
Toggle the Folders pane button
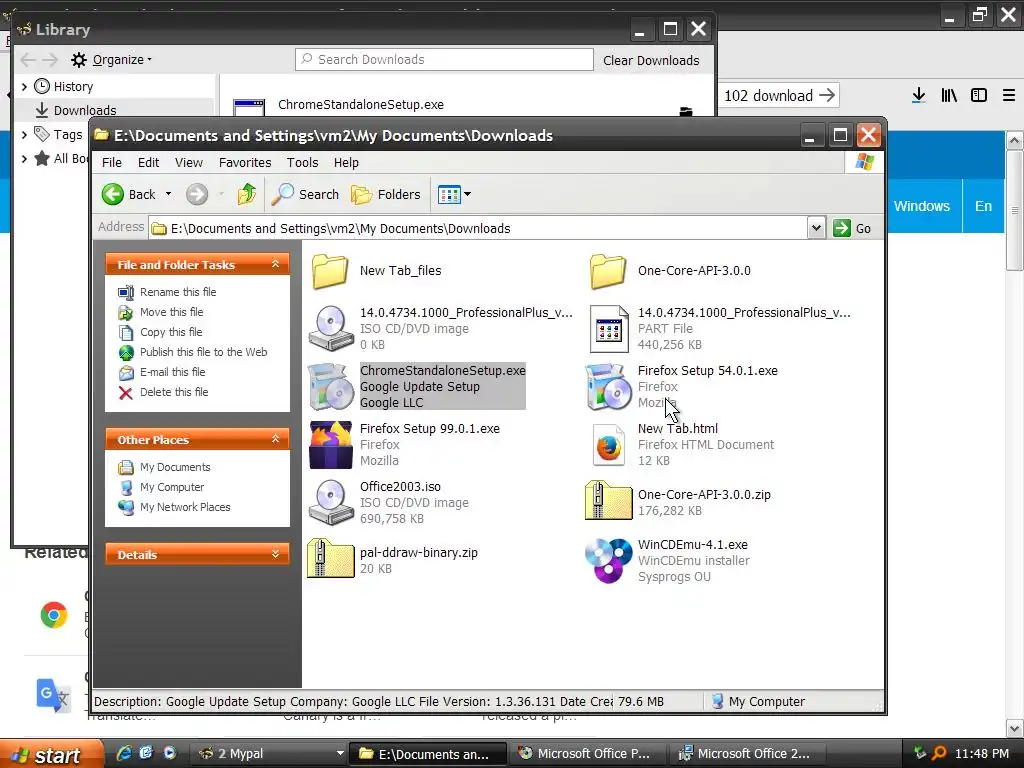tap(385, 195)
